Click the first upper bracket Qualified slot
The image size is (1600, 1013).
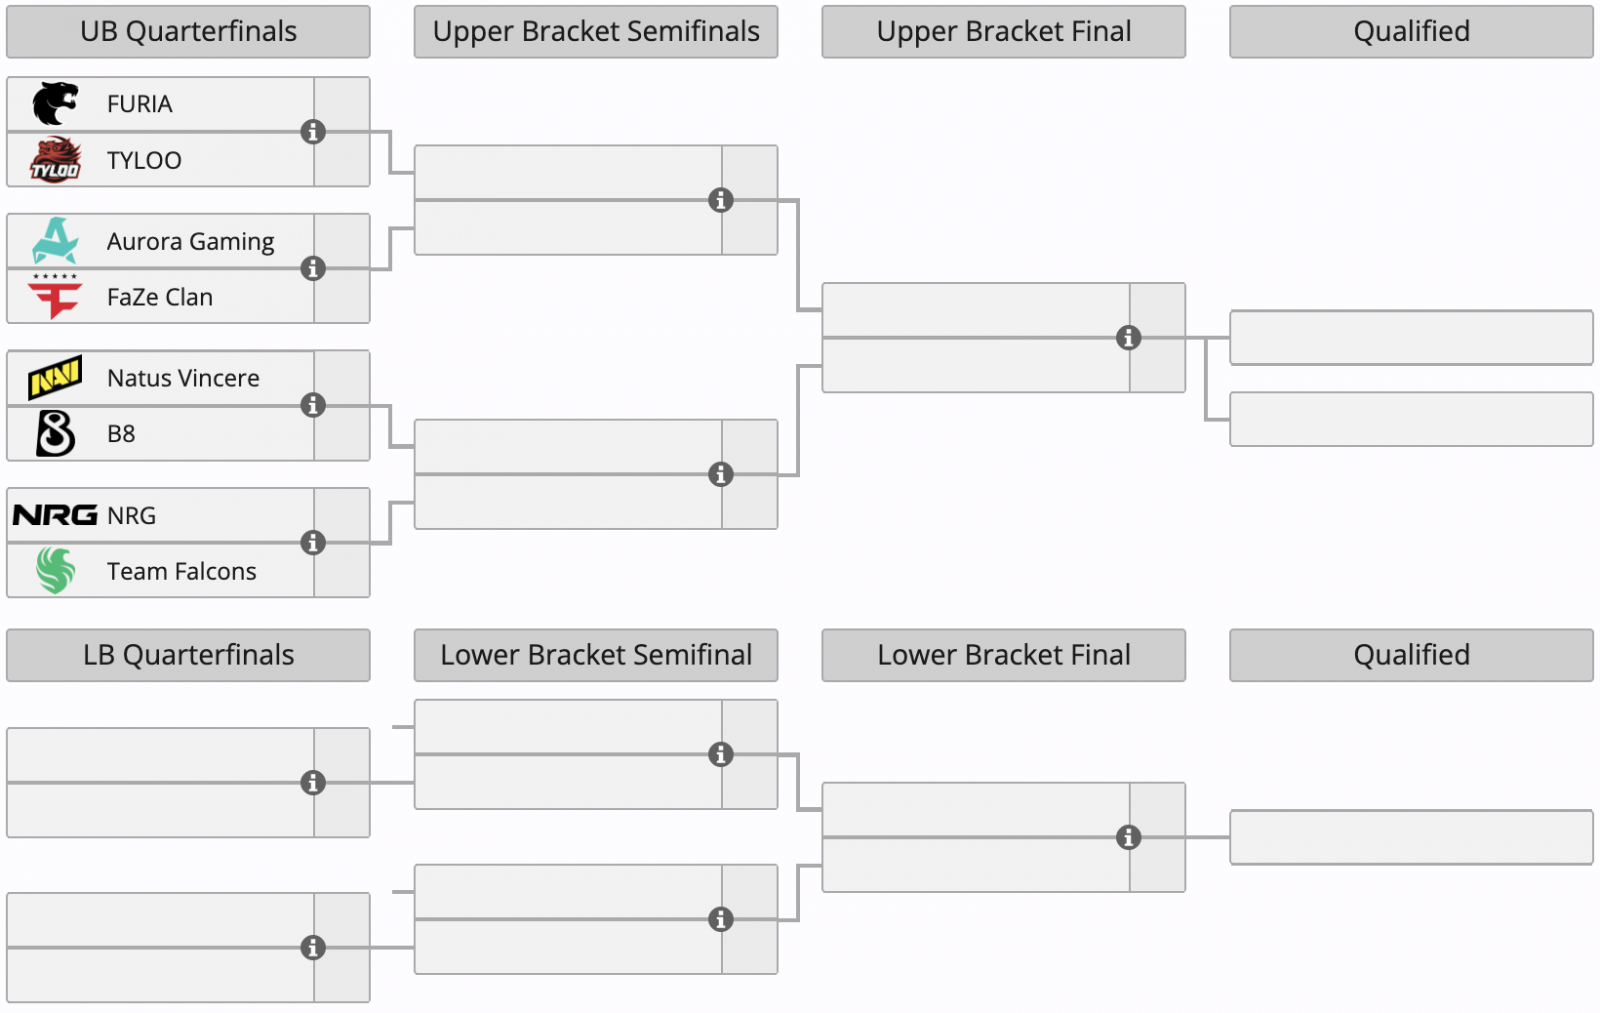coord(1411,338)
